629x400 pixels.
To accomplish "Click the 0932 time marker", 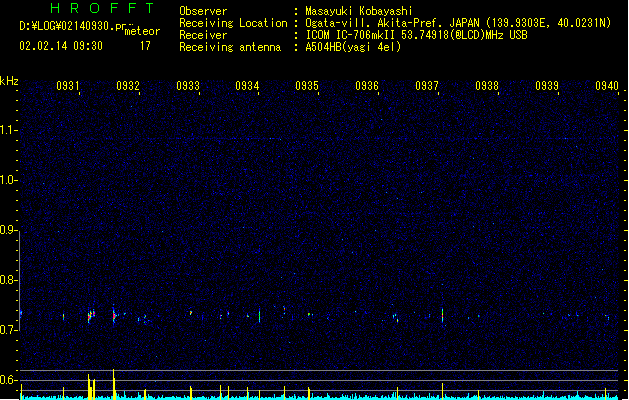I will 128,86.
